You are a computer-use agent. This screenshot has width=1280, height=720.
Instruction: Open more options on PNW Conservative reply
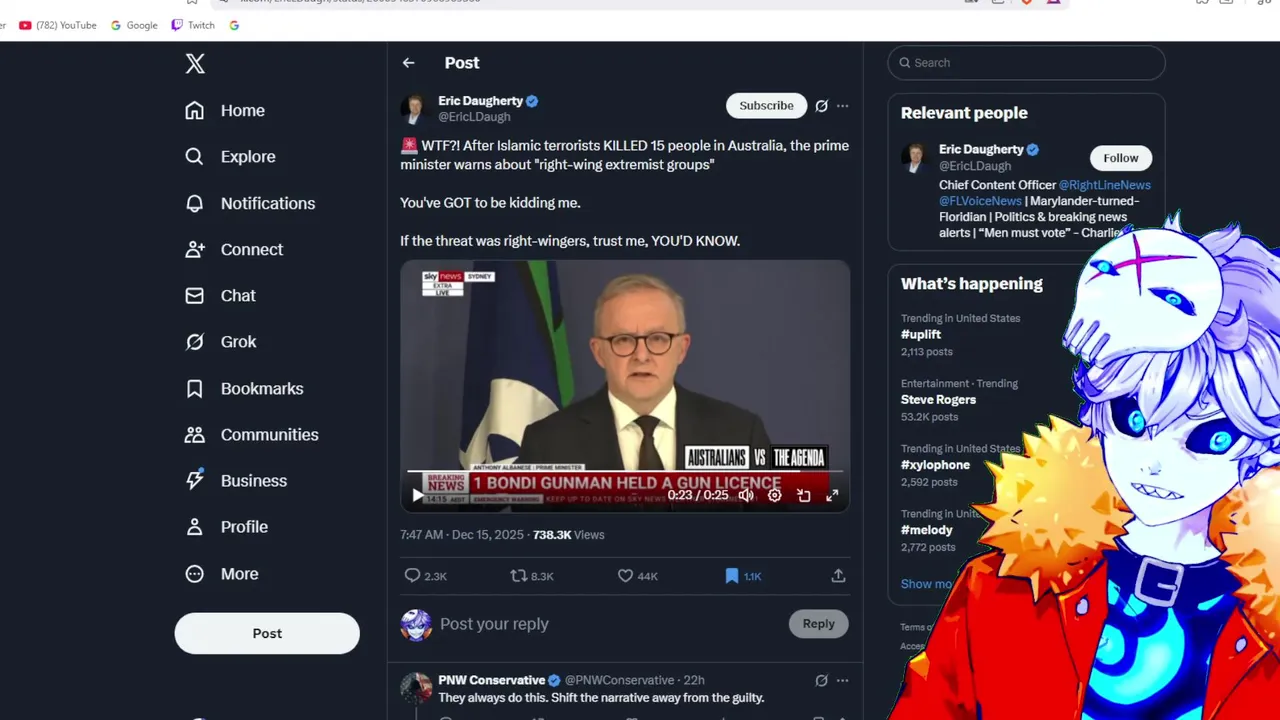(843, 680)
